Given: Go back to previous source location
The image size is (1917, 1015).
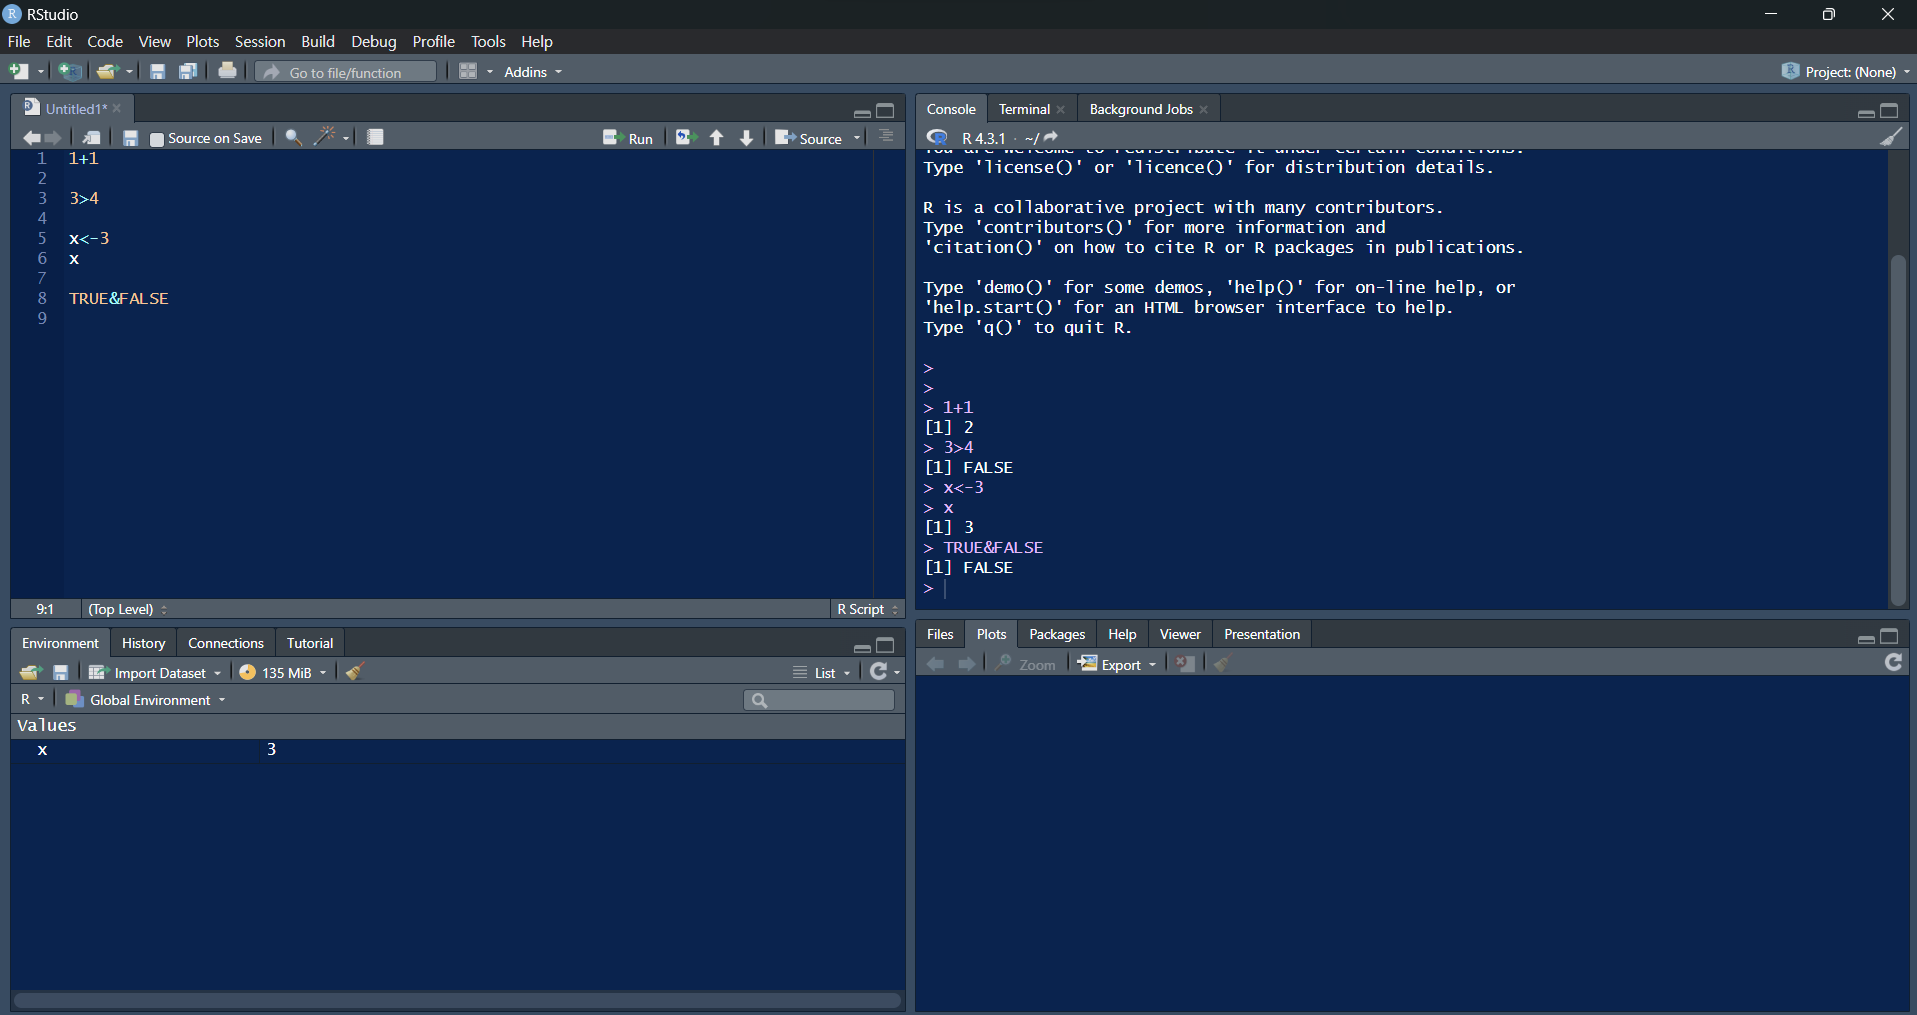Looking at the screenshot, I should [31, 138].
